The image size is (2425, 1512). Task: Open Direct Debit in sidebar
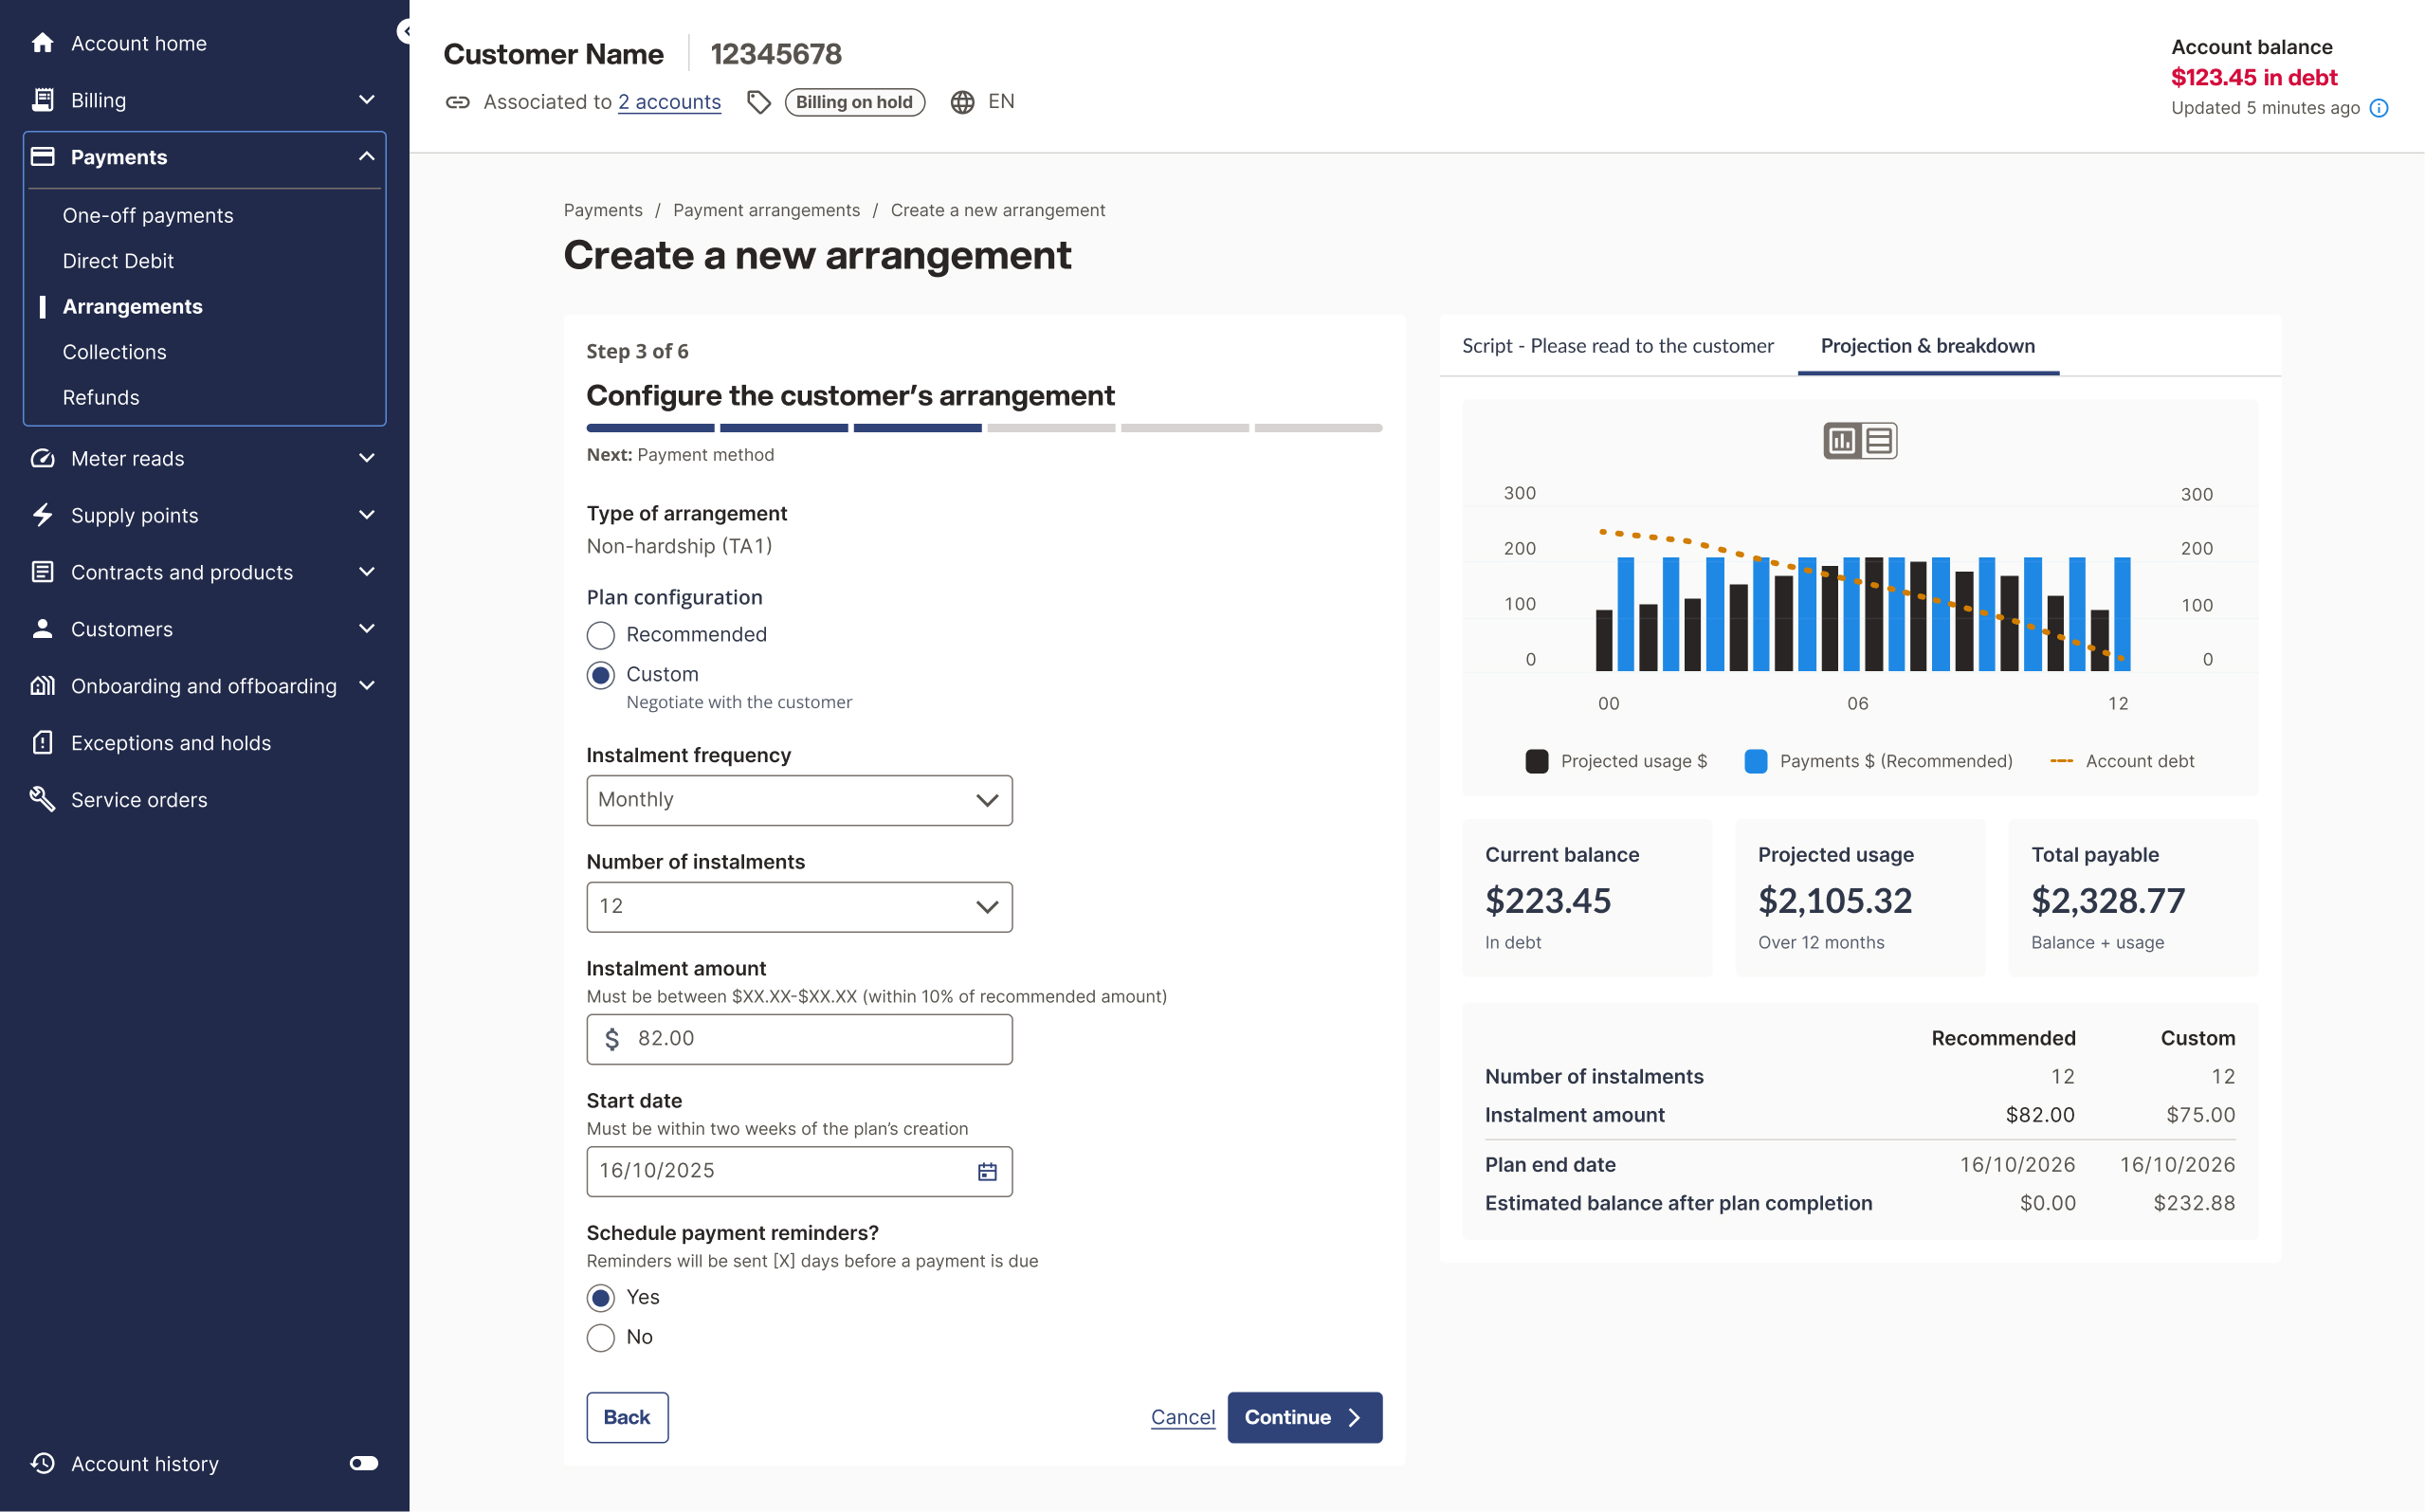118,261
